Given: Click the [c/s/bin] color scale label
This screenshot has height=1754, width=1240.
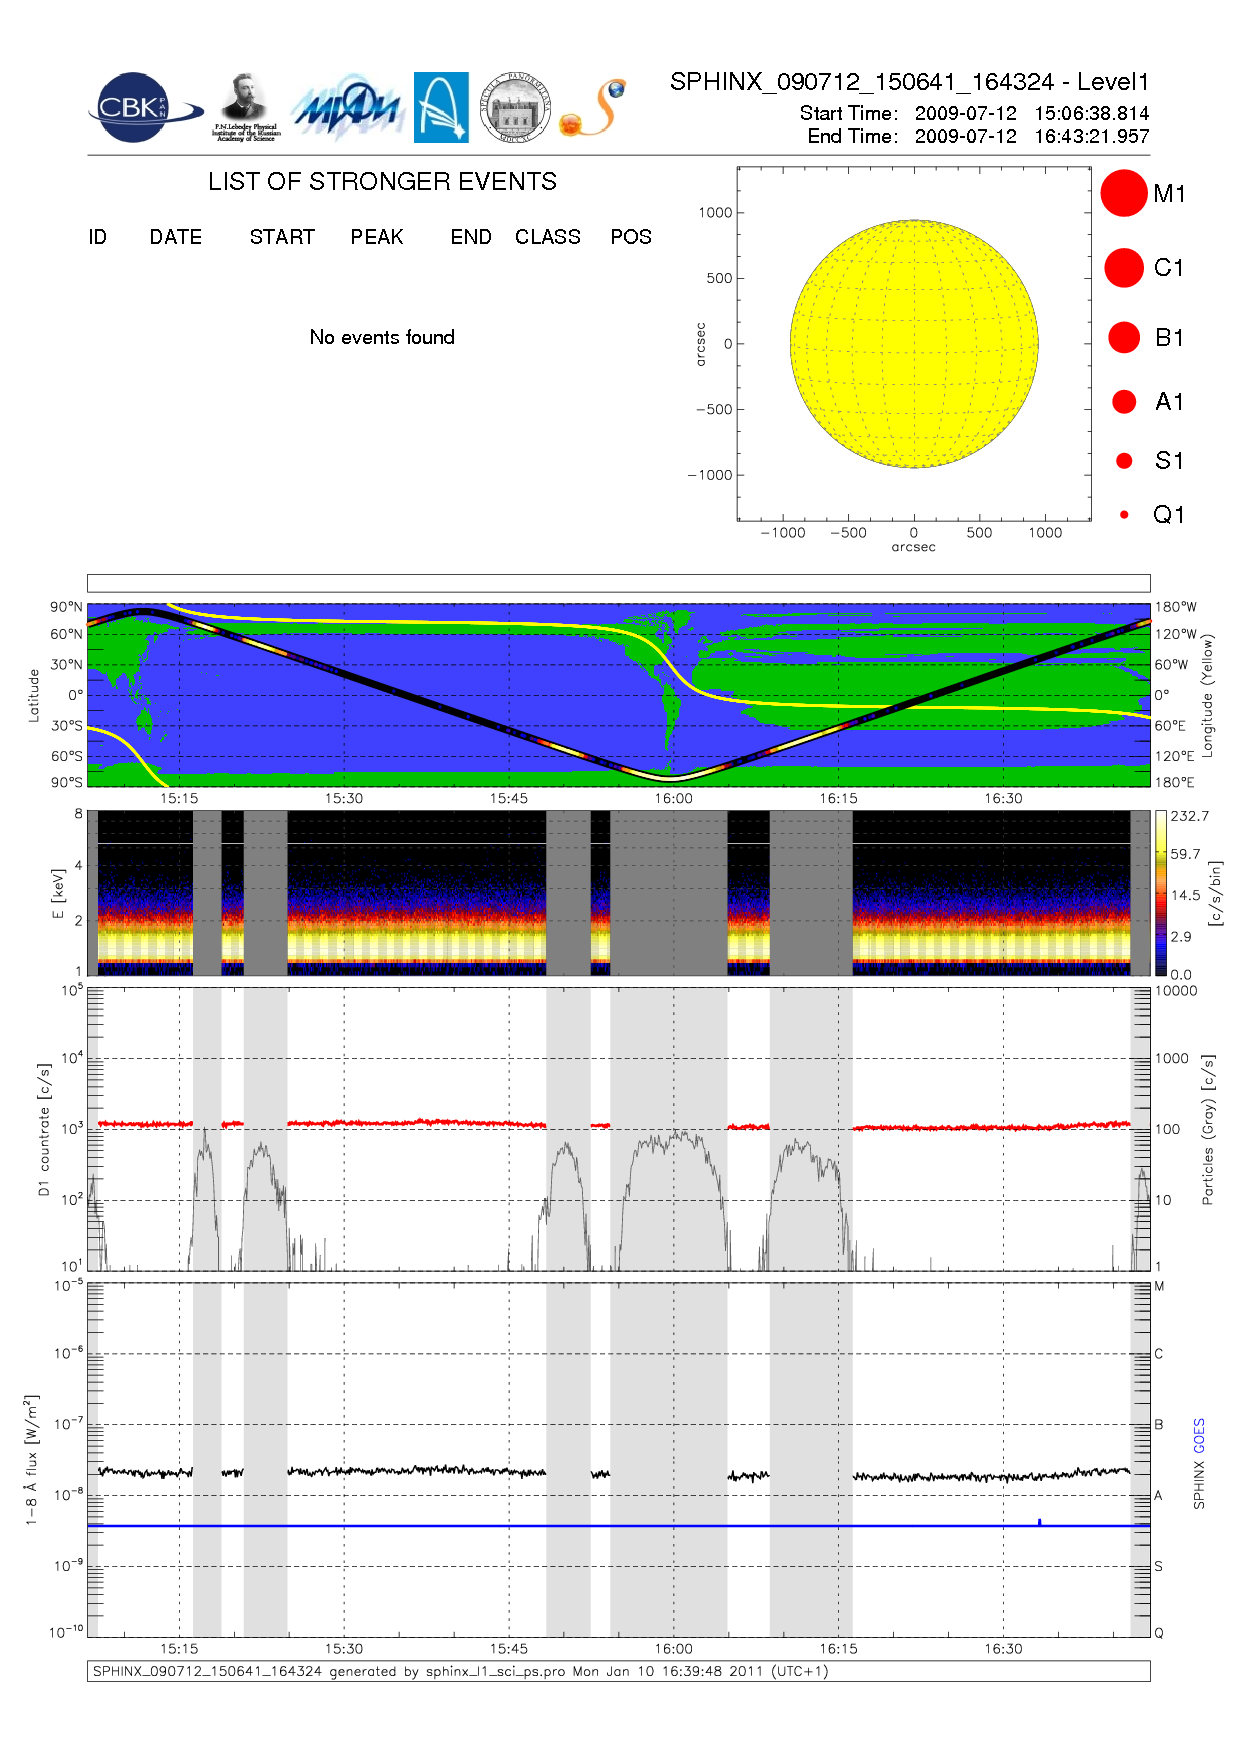Looking at the screenshot, I should 1215,893.
